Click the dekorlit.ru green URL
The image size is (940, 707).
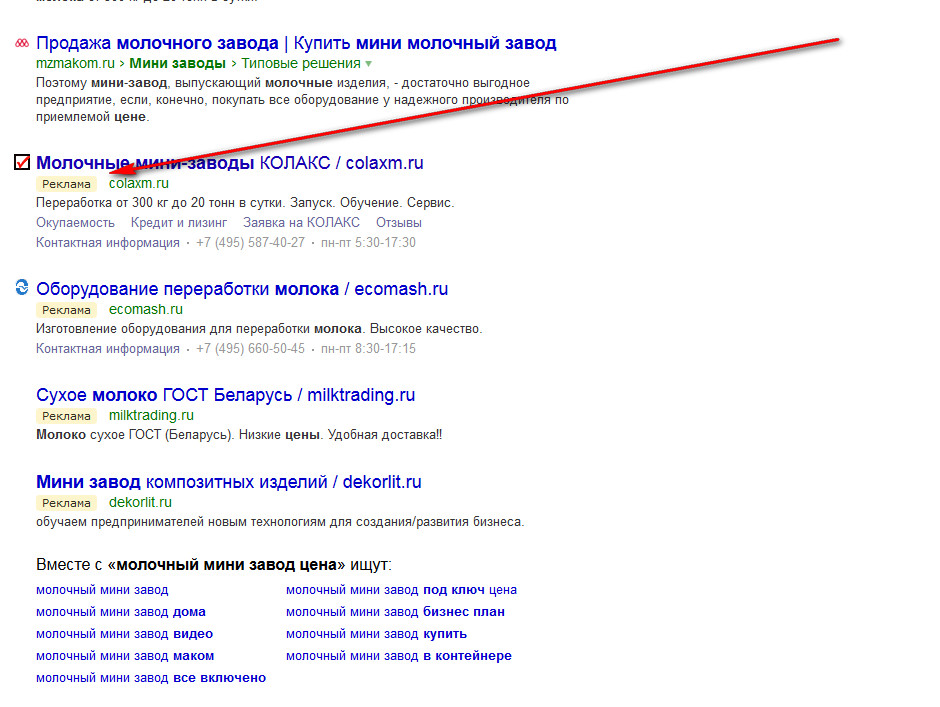[140, 502]
